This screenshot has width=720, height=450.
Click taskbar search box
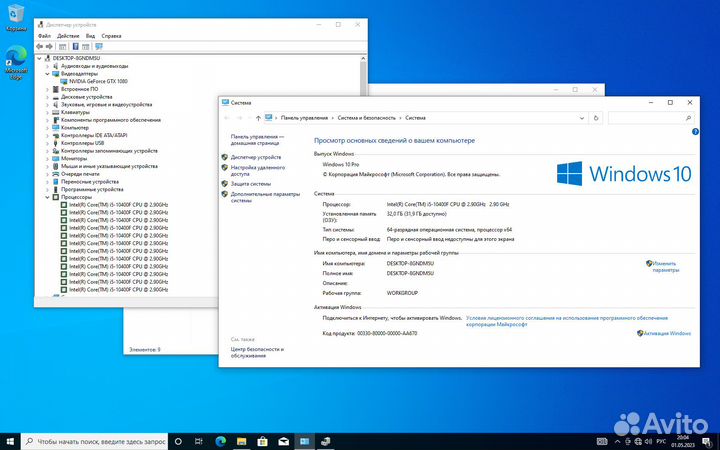point(95,442)
